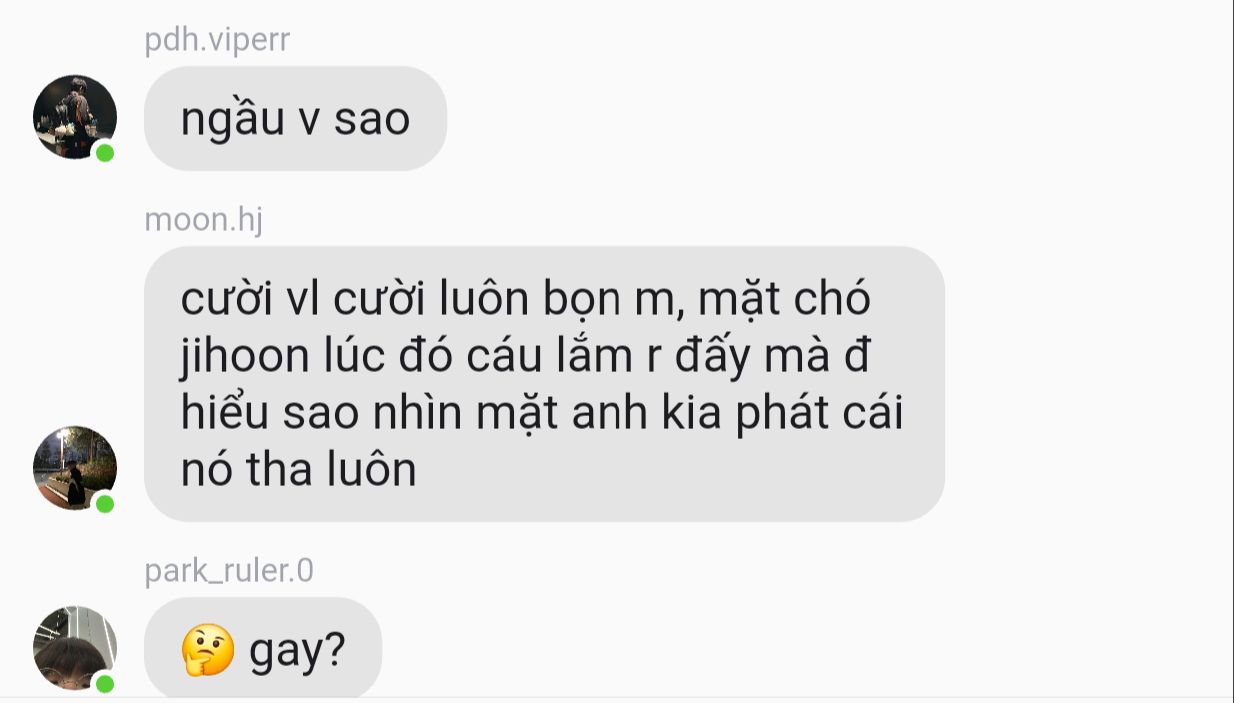Click green online dot on pdh.viperr avatar
The height and width of the screenshot is (703, 1234).
pyautogui.click(x=105, y=152)
